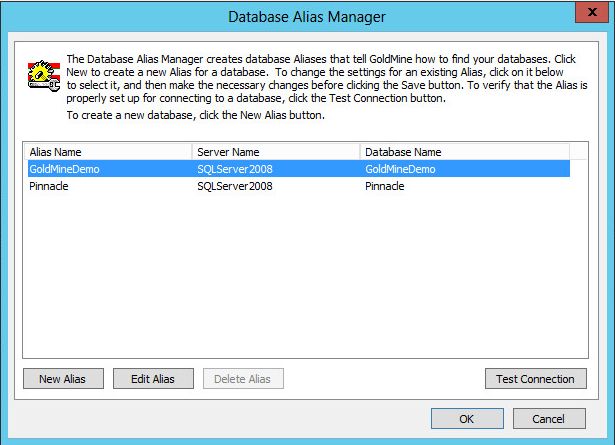Click Pinnacle in the Database Name column
This screenshot has width=615, height=445.
point(386,187)
